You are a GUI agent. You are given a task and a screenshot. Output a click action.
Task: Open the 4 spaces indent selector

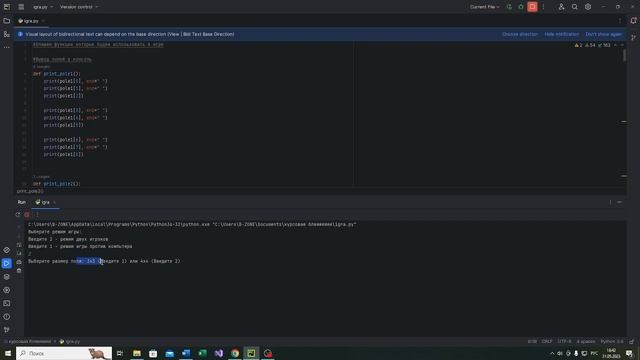click(586, 341)
